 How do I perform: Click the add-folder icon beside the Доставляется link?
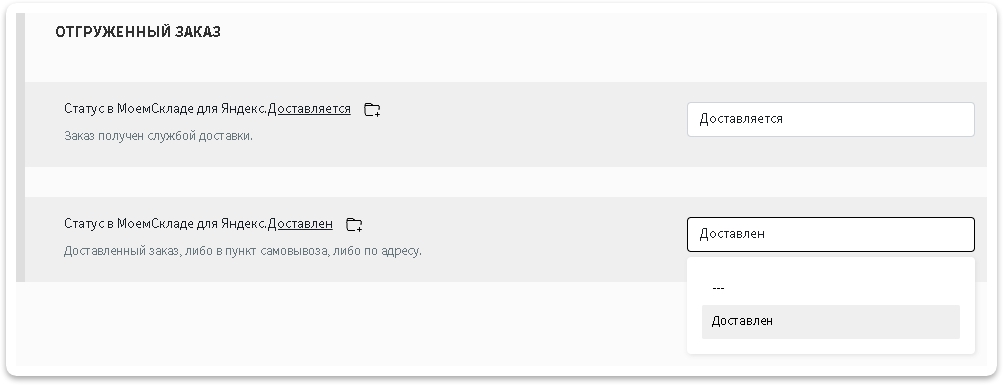tap(372, 109)
